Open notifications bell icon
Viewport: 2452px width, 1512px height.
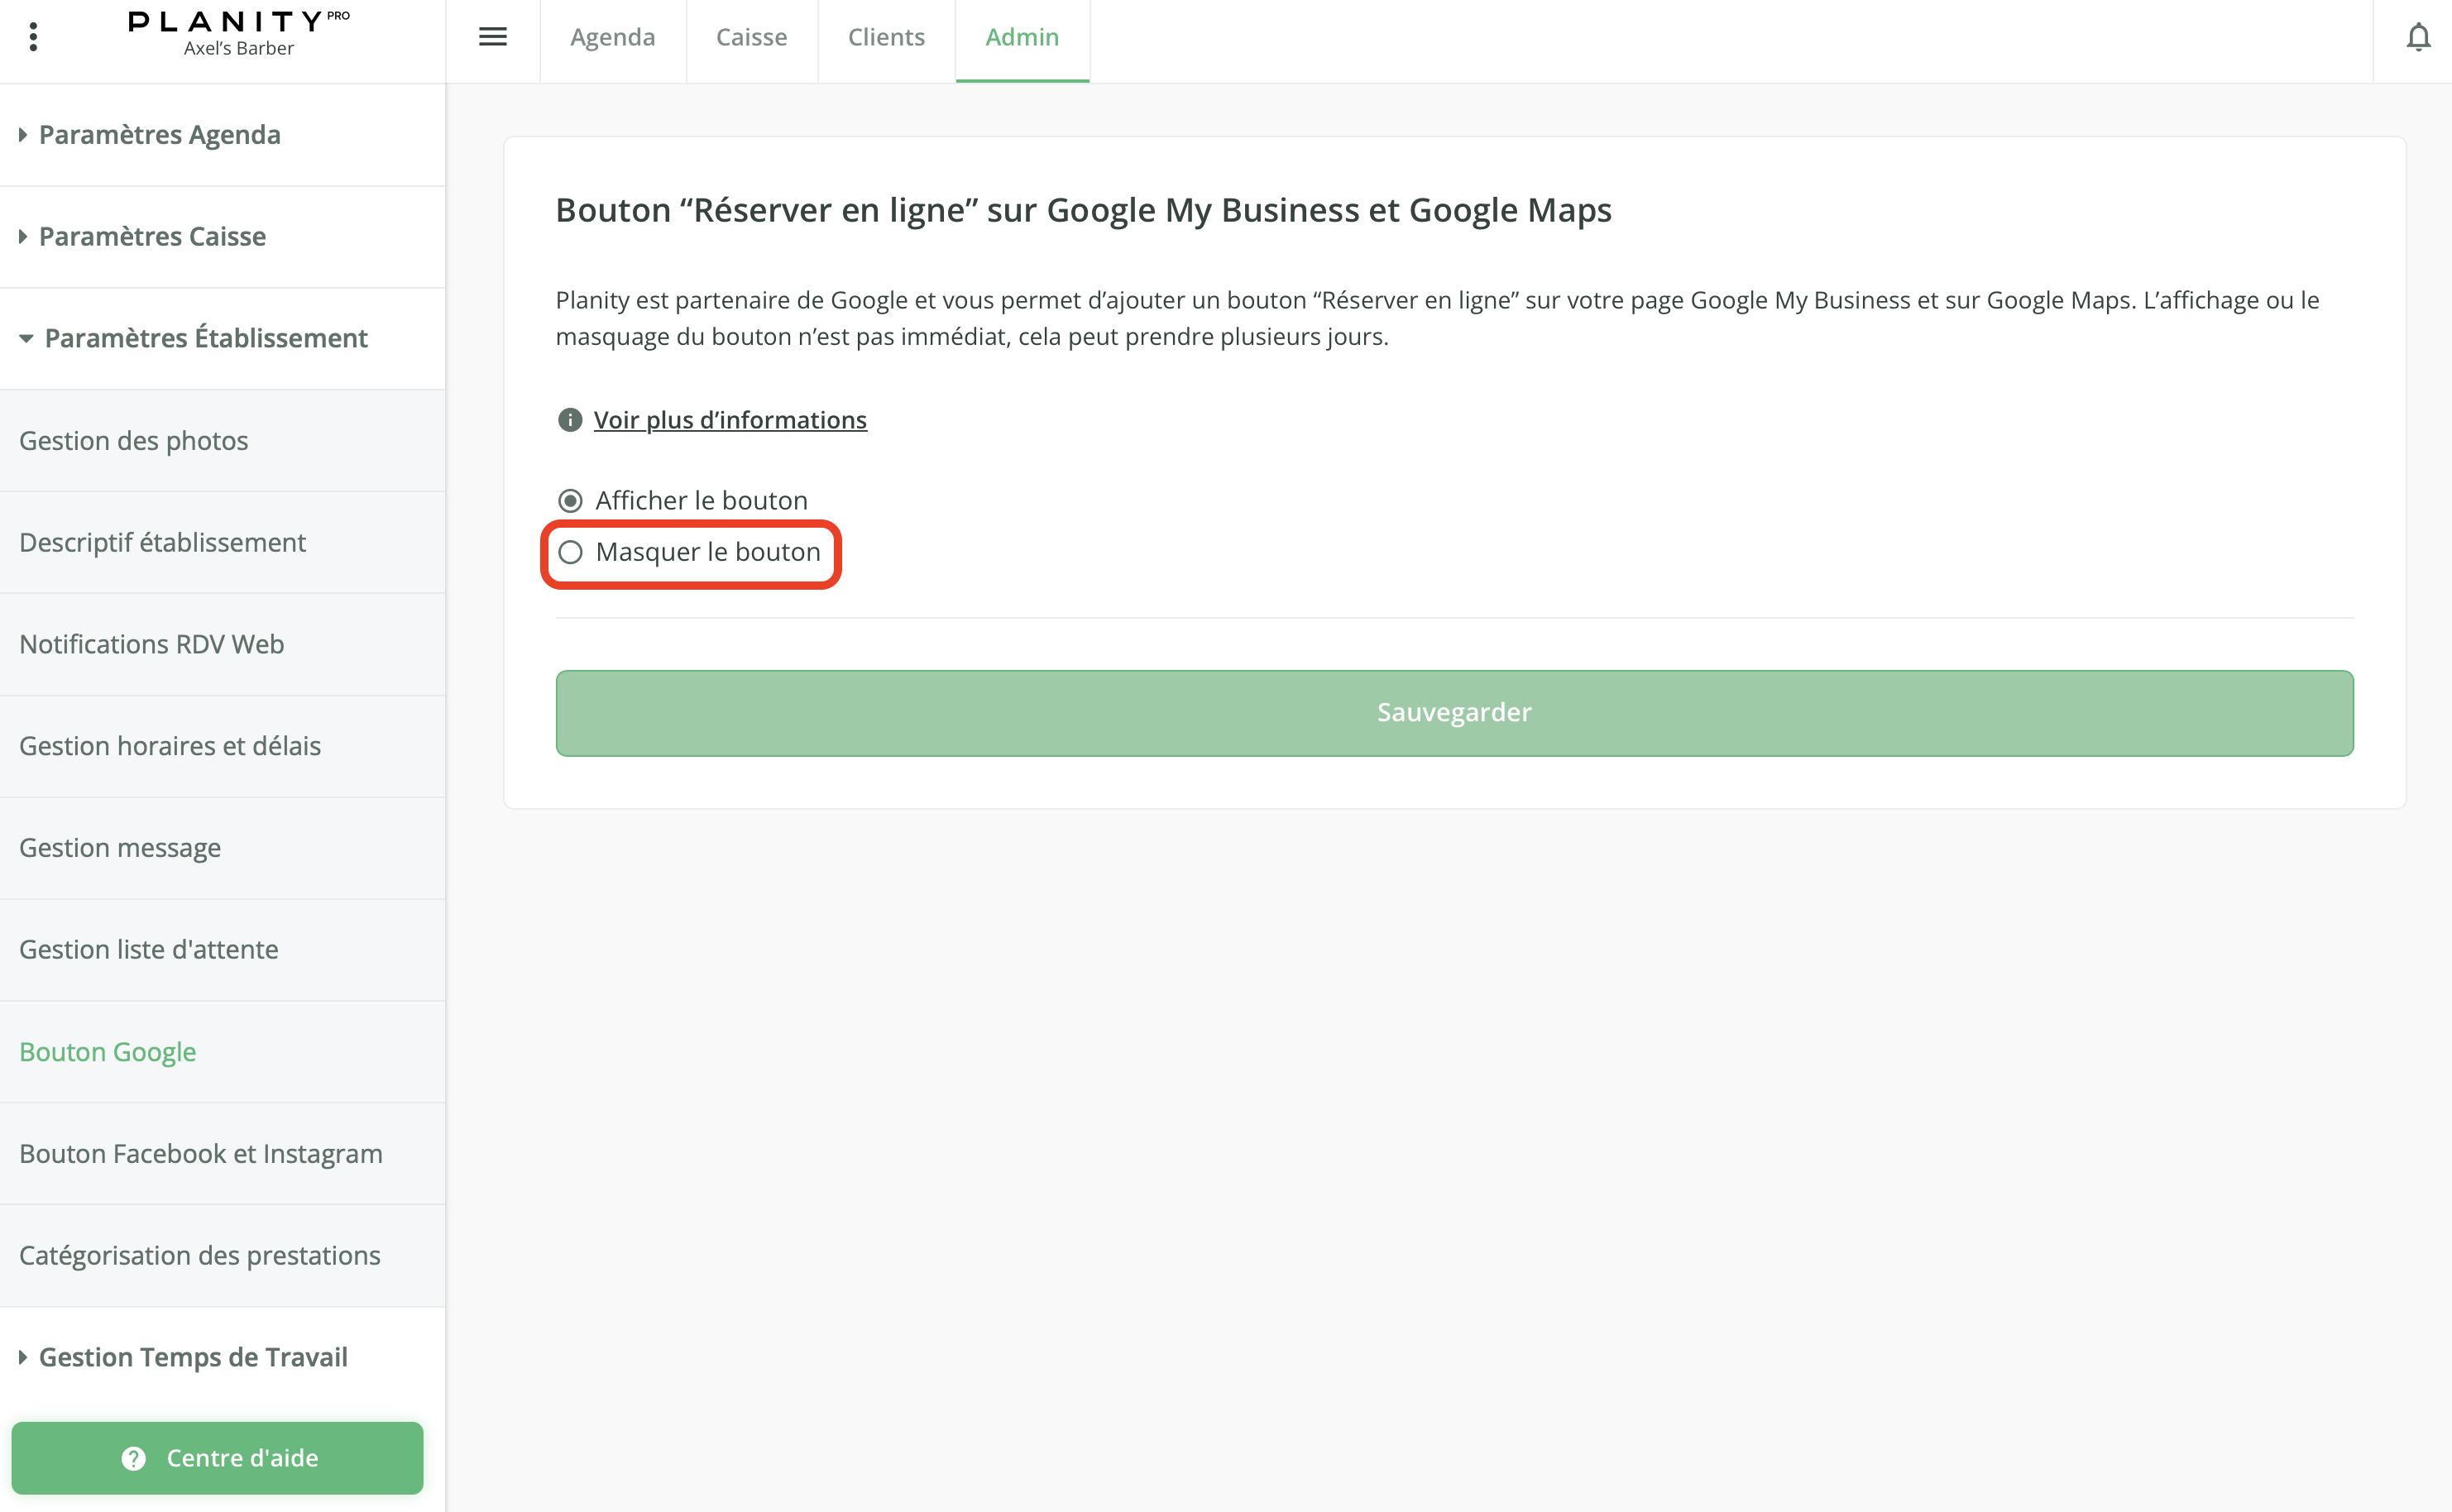pyautogui.click(x=2417, y=38)
